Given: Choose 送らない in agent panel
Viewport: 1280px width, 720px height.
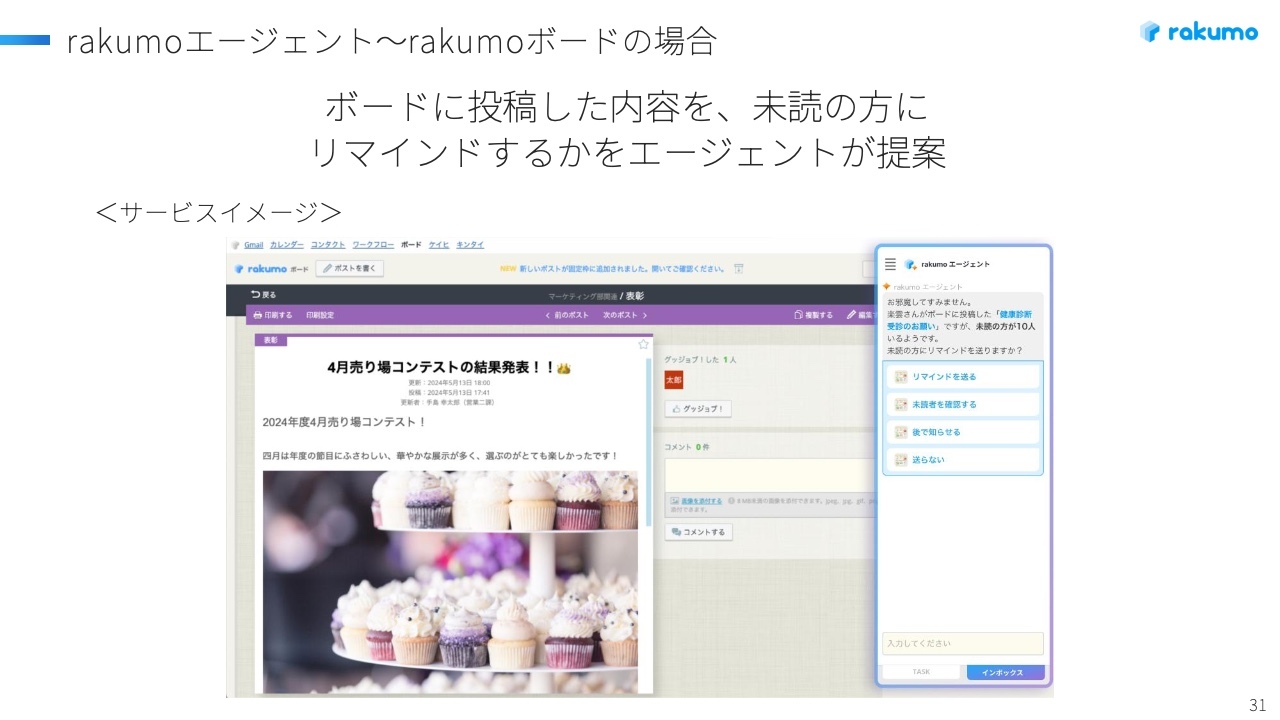Looking at the screenshot, I should 963,460.
